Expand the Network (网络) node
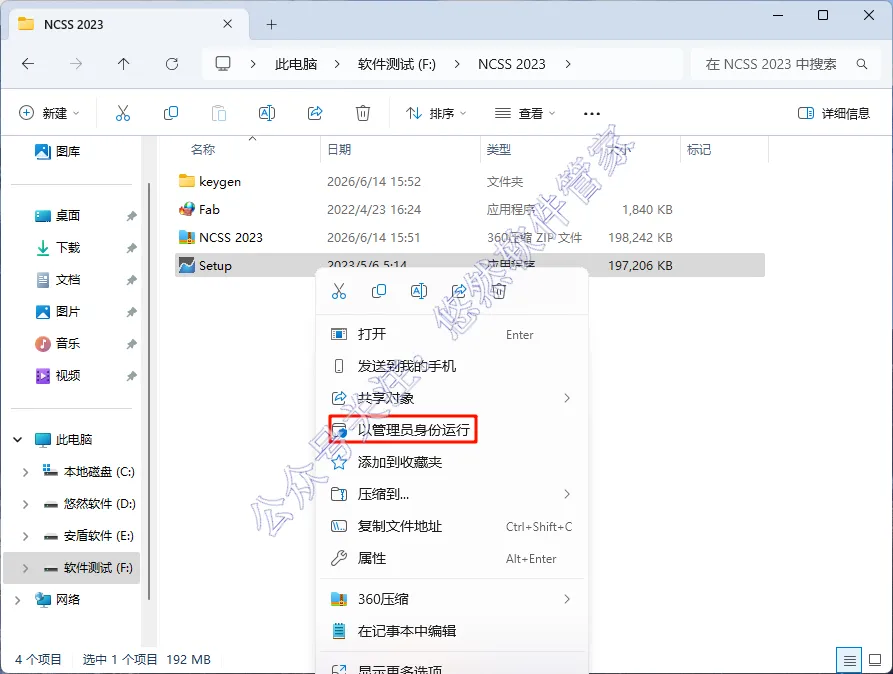The height and width of the screenshot is (674, 893). [18, 600]
